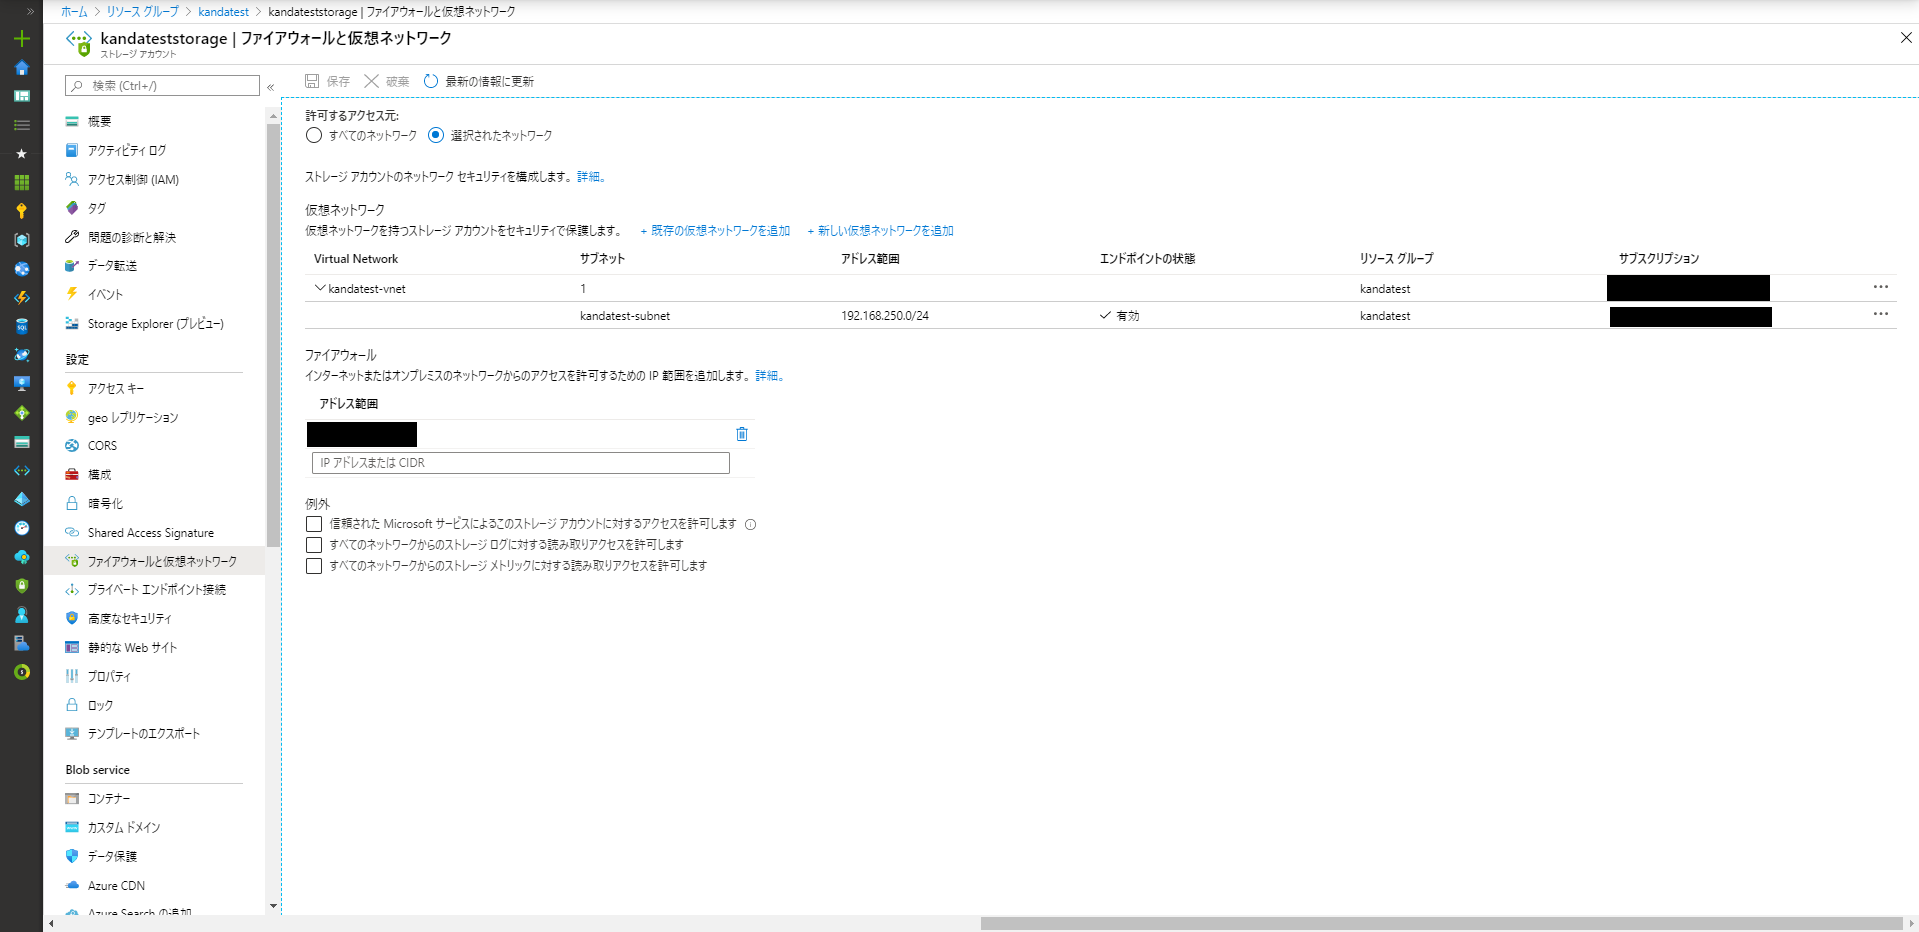Collapse the resource menu with double chevron

tap(271, 87)
